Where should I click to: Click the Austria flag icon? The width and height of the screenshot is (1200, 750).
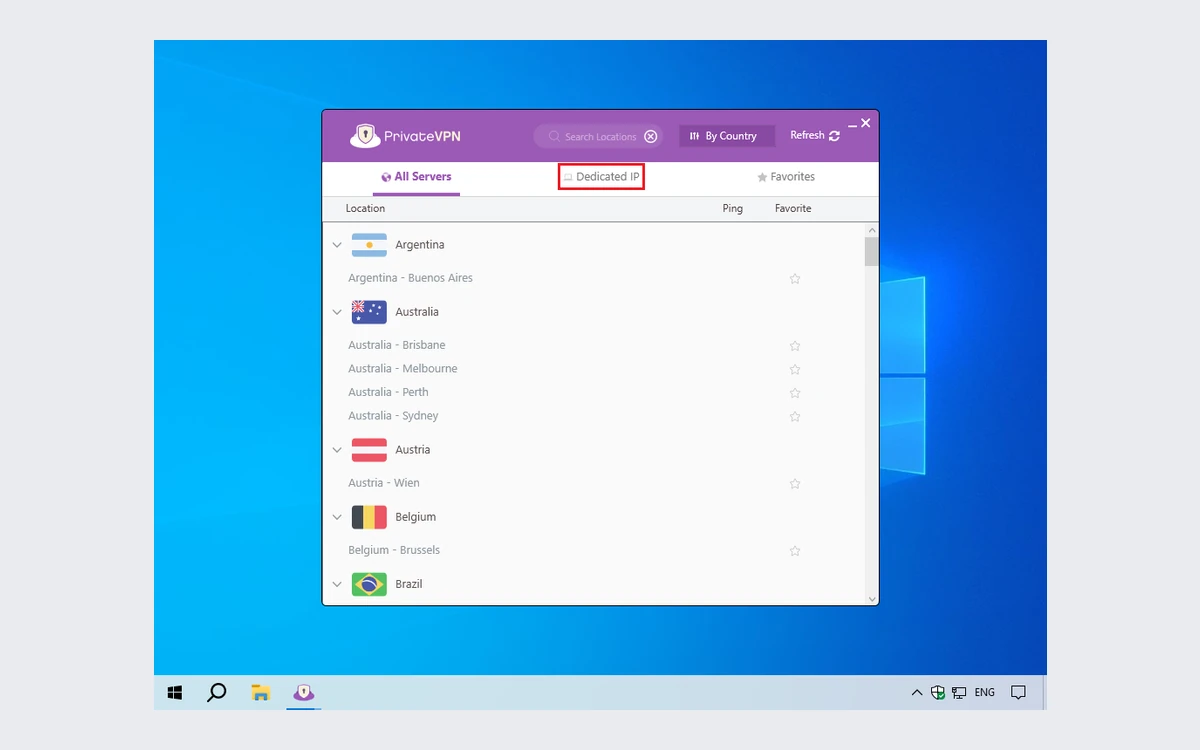369,450
